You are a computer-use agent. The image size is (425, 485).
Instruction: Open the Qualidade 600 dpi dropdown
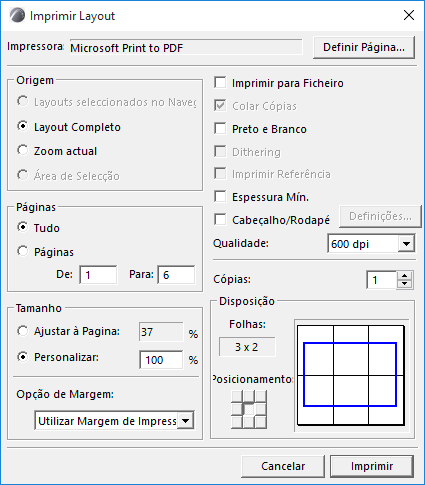tap(371, 244)
